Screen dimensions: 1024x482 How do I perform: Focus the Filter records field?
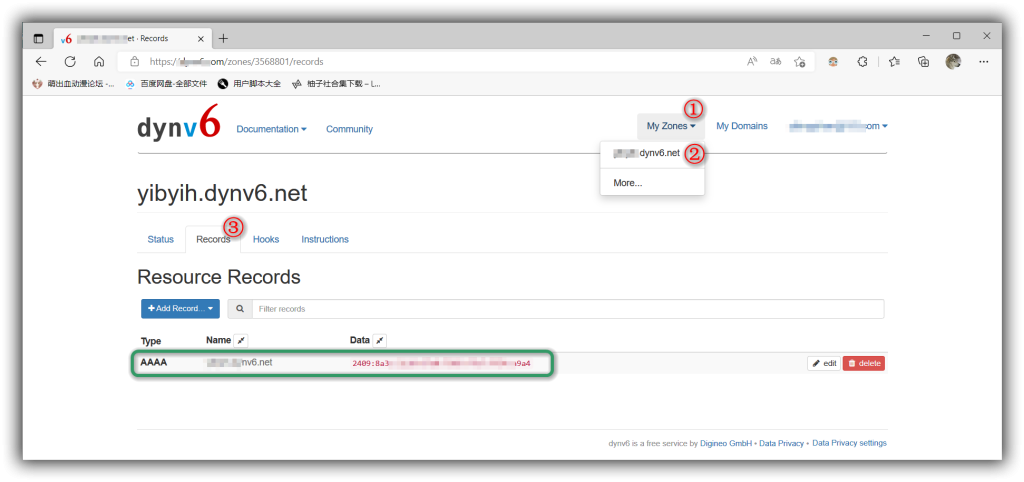pos(568,308)
